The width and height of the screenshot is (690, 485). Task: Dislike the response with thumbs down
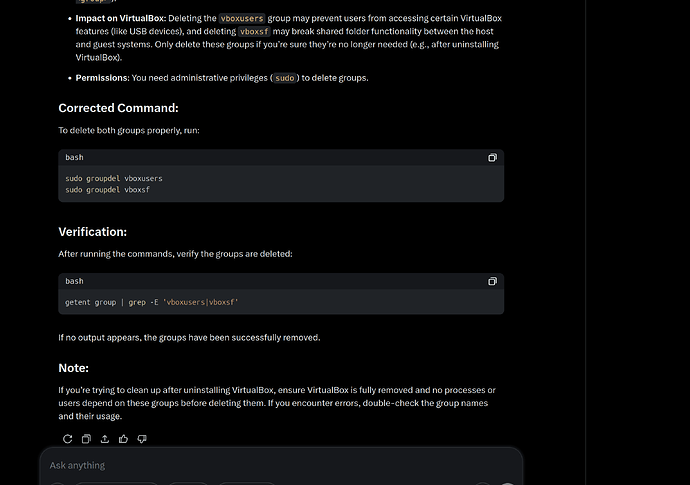coord(142,438)
